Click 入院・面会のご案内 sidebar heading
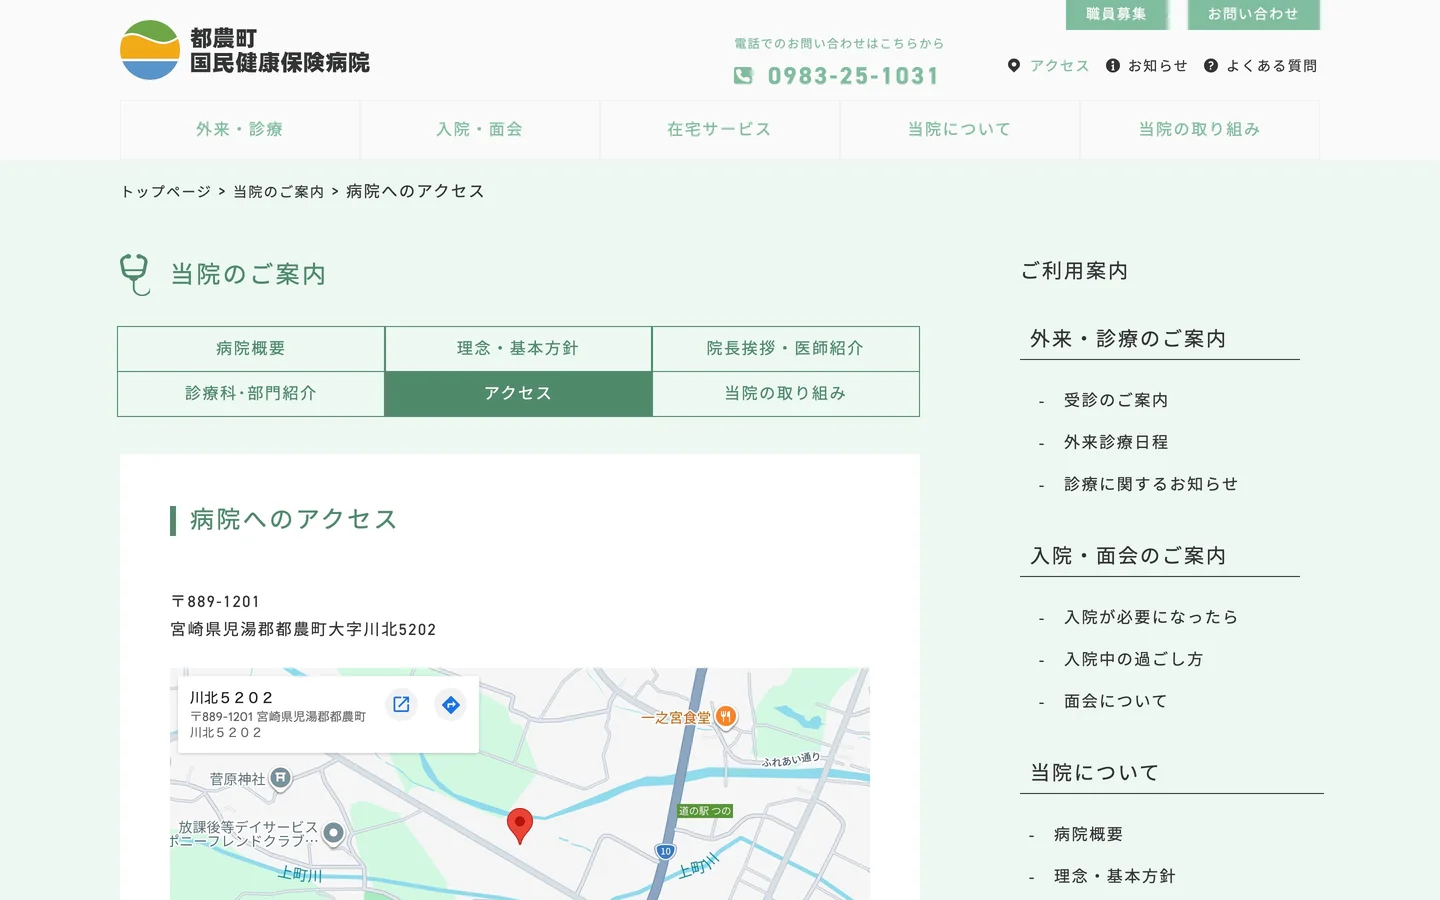This screenshot has width=1440, height=900. pyautogui.click(x=1128, y=556)
